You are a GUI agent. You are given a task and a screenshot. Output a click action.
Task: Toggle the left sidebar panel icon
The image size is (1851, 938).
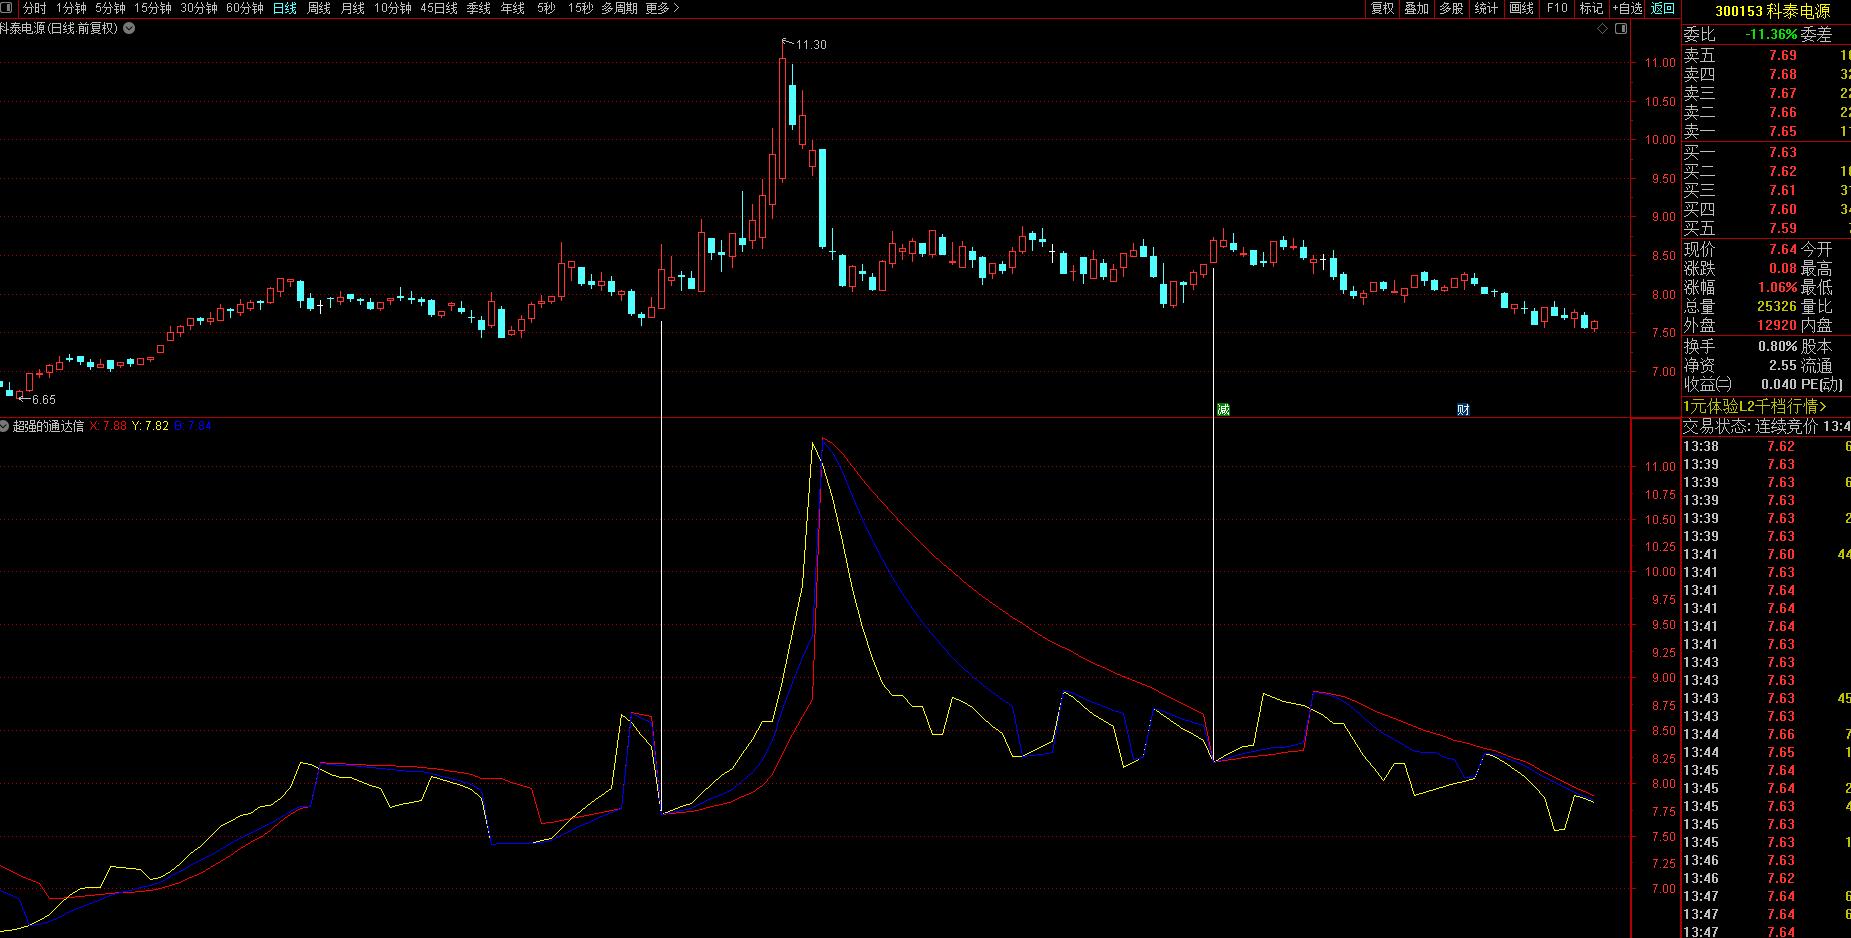pyautogui.click(x=7, y=8)
